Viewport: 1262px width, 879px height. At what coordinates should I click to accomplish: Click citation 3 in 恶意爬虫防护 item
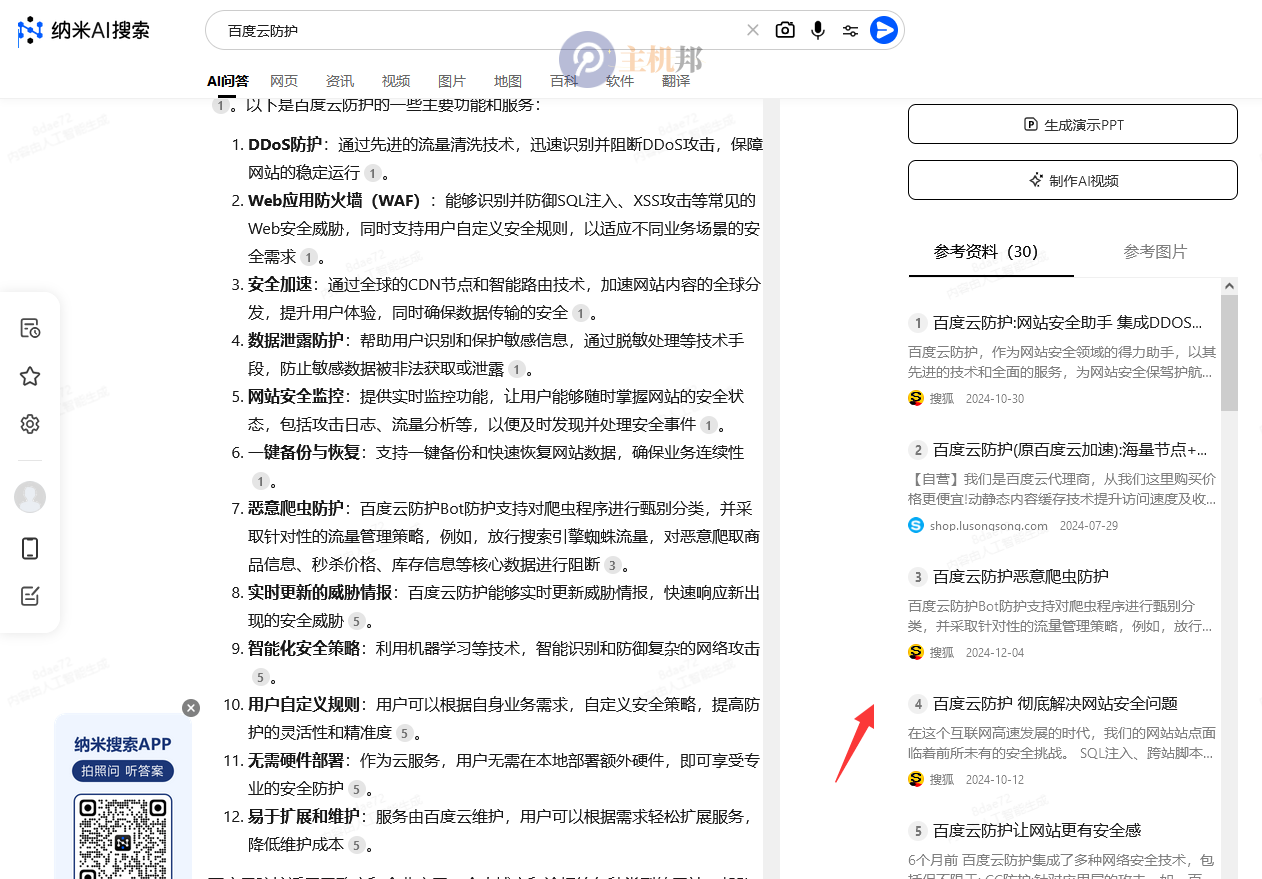[x=612, y=565]
